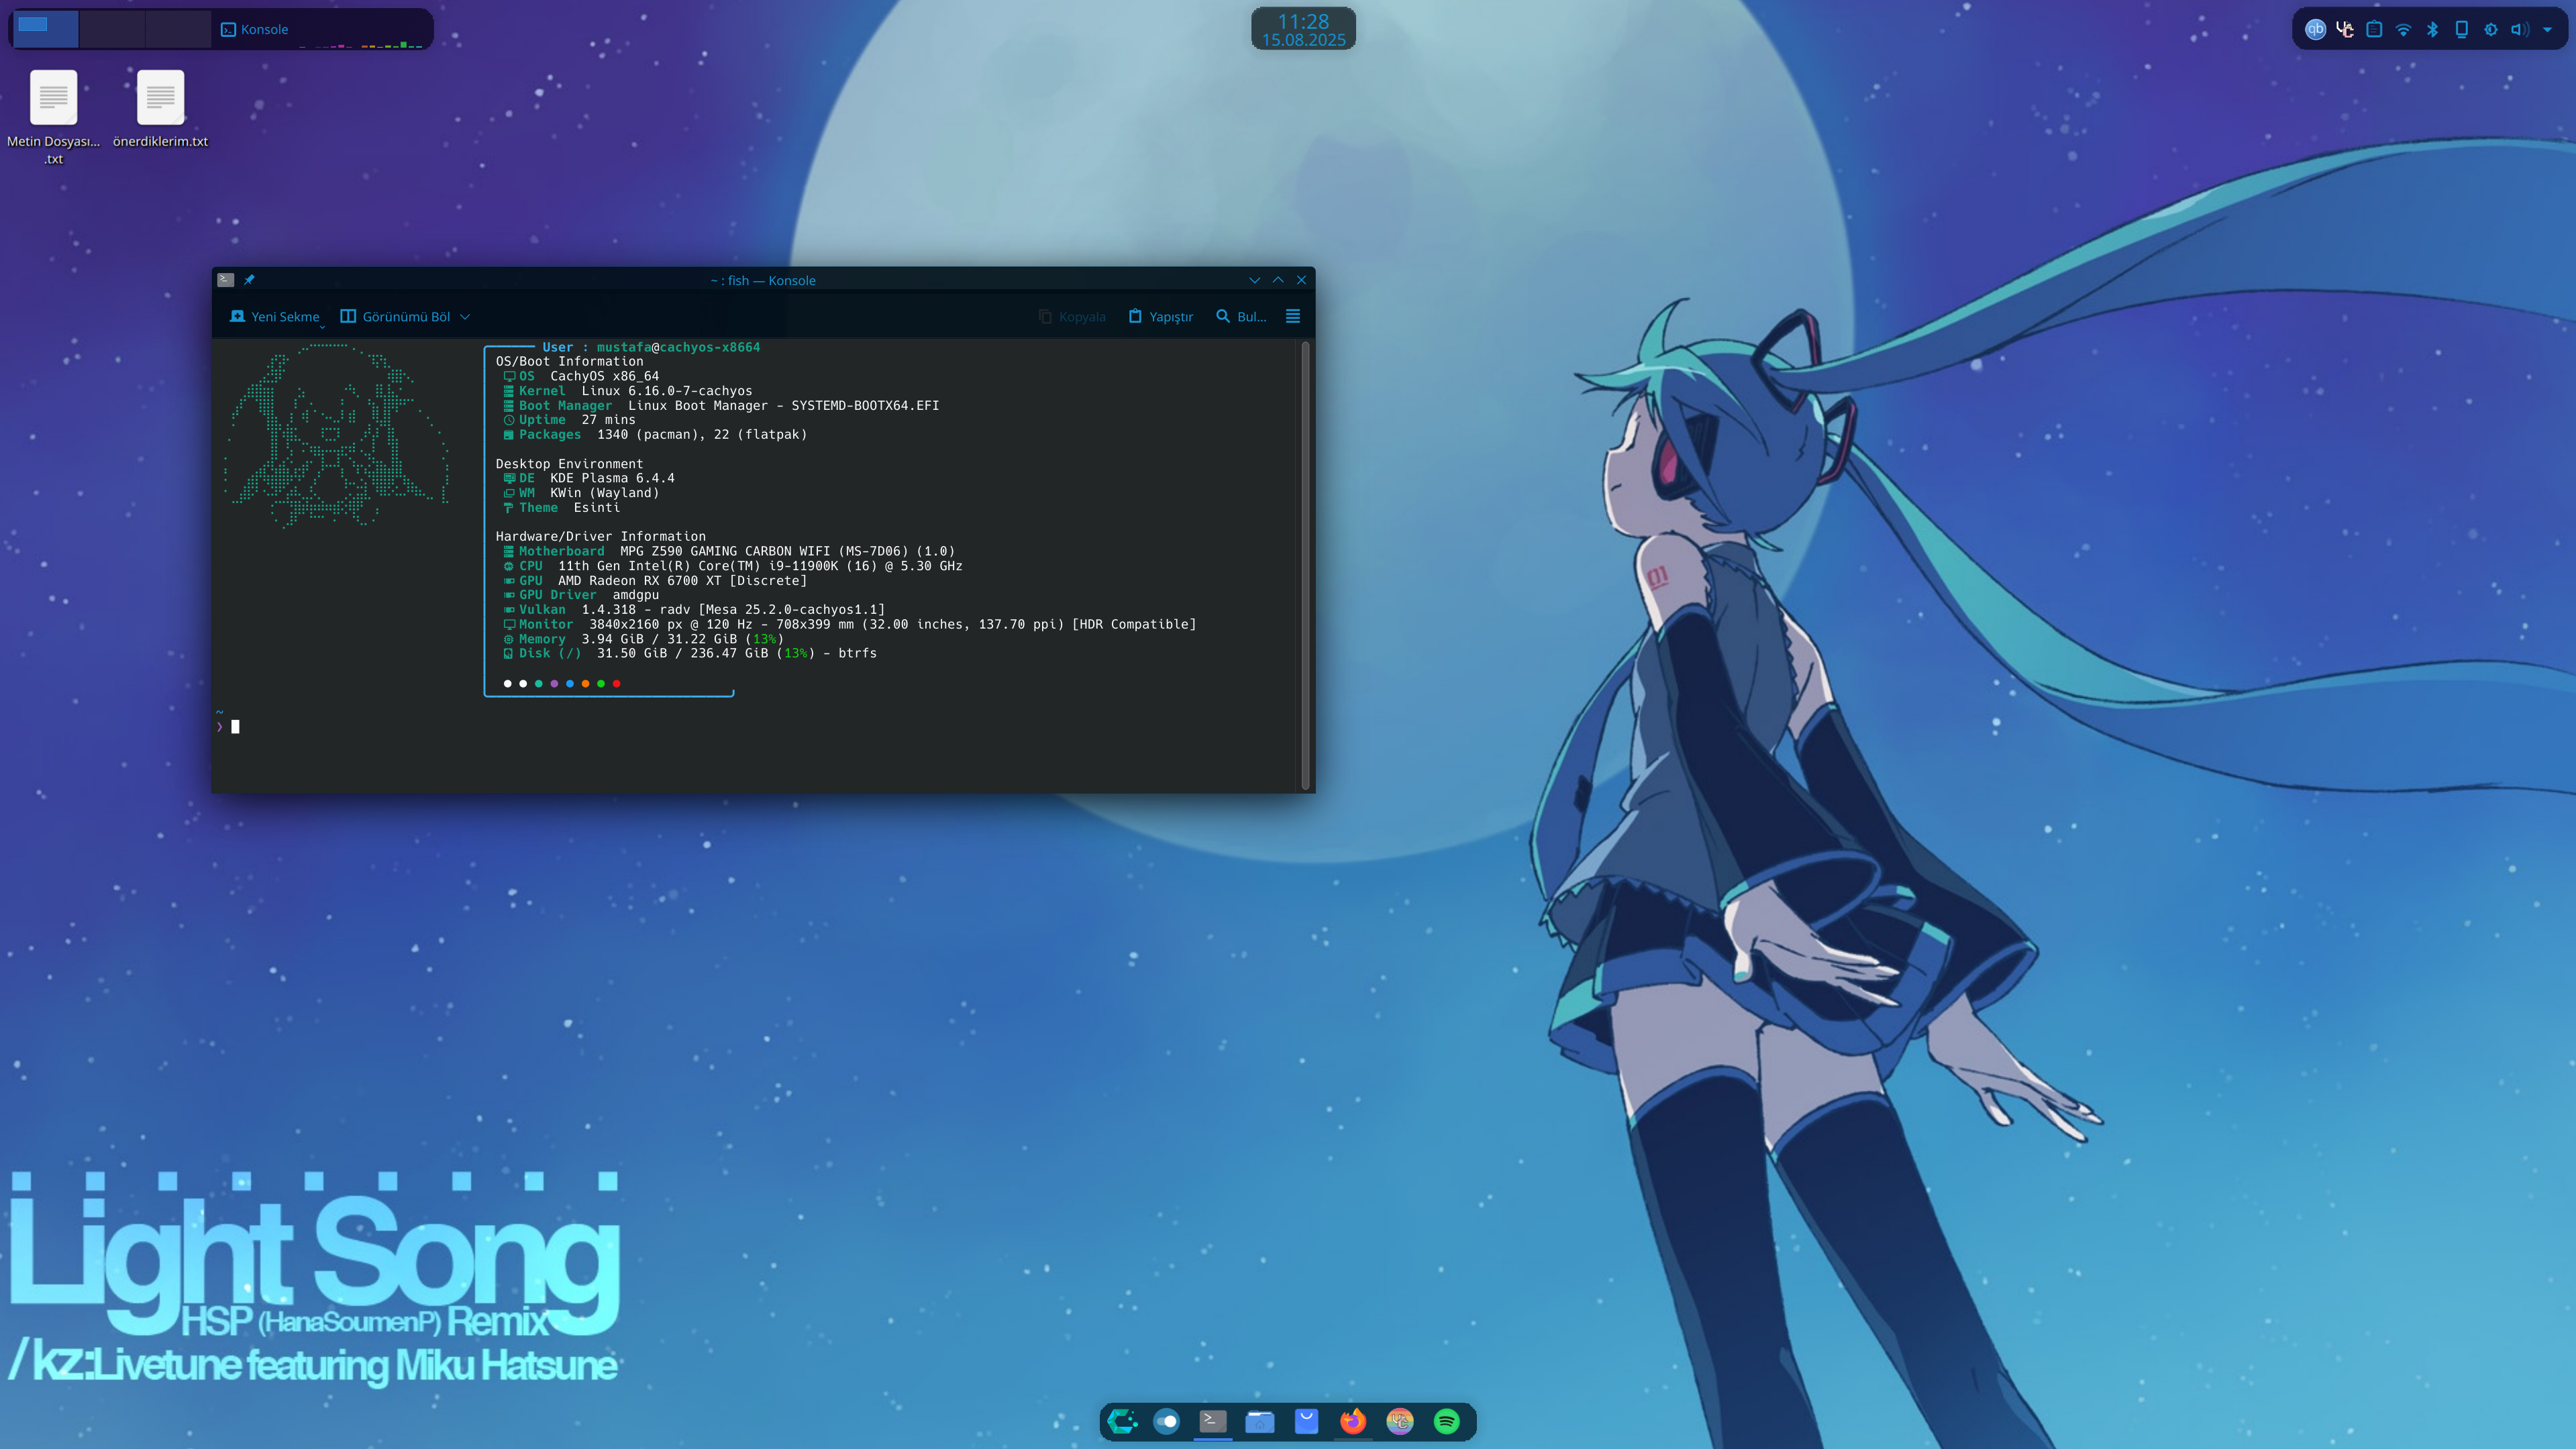Open the CachyOS application launcher in dock
2576x1449 pixels.
(x=1122, y=1421)
